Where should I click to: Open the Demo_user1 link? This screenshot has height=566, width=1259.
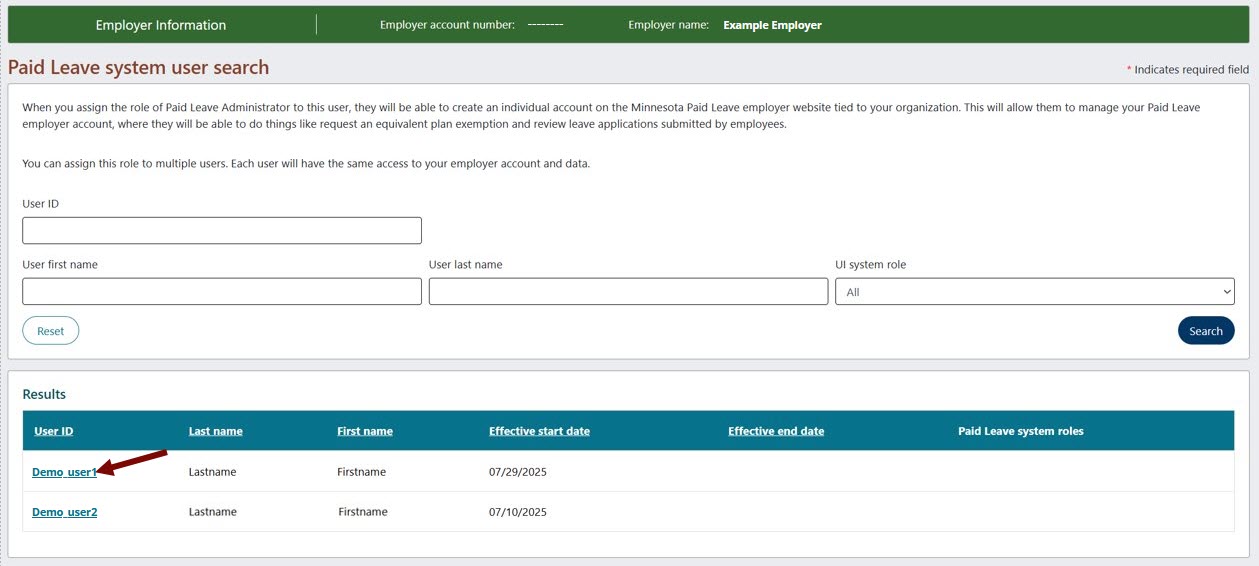pyautogui.click(x=64, y=472)
